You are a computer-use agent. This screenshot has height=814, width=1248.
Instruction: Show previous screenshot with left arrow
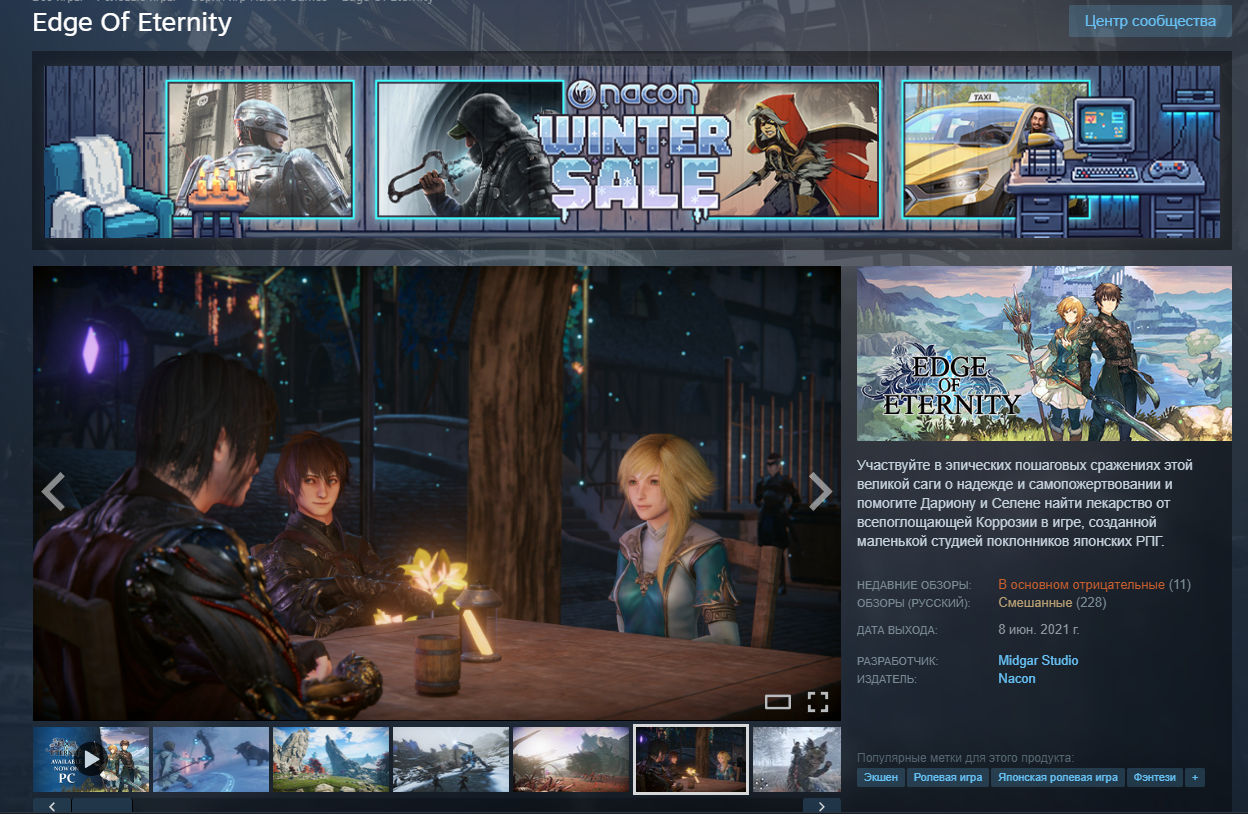click(53, 491)
